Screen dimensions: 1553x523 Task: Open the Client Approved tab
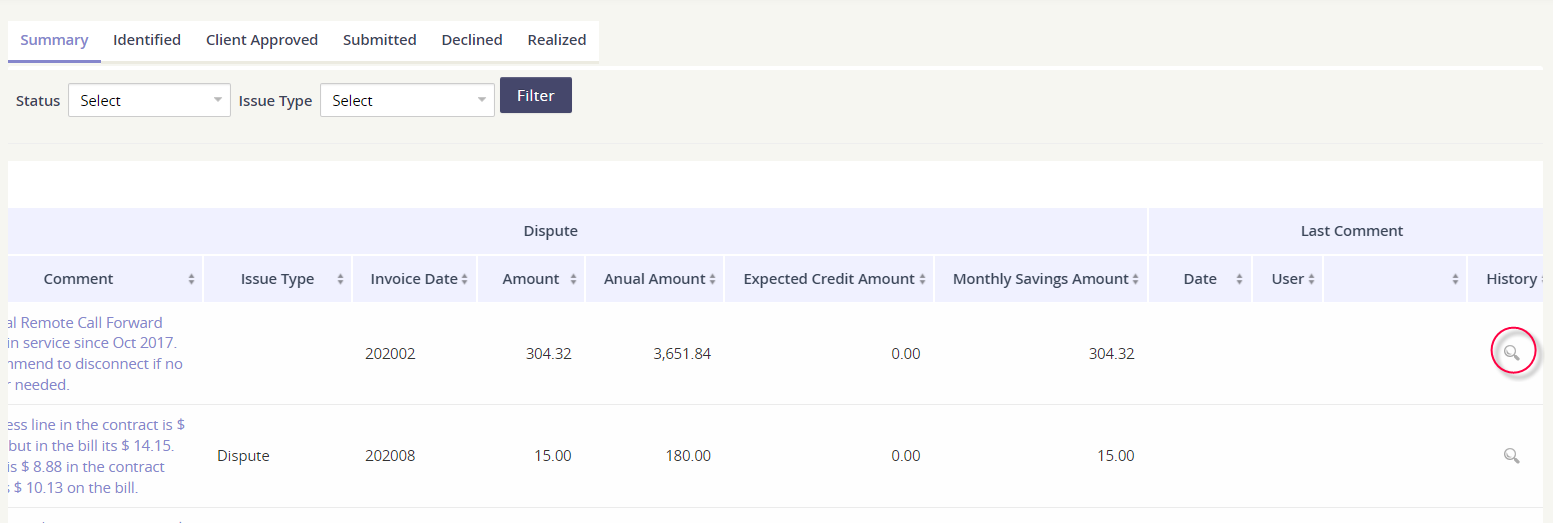click(x=262, y=40)
